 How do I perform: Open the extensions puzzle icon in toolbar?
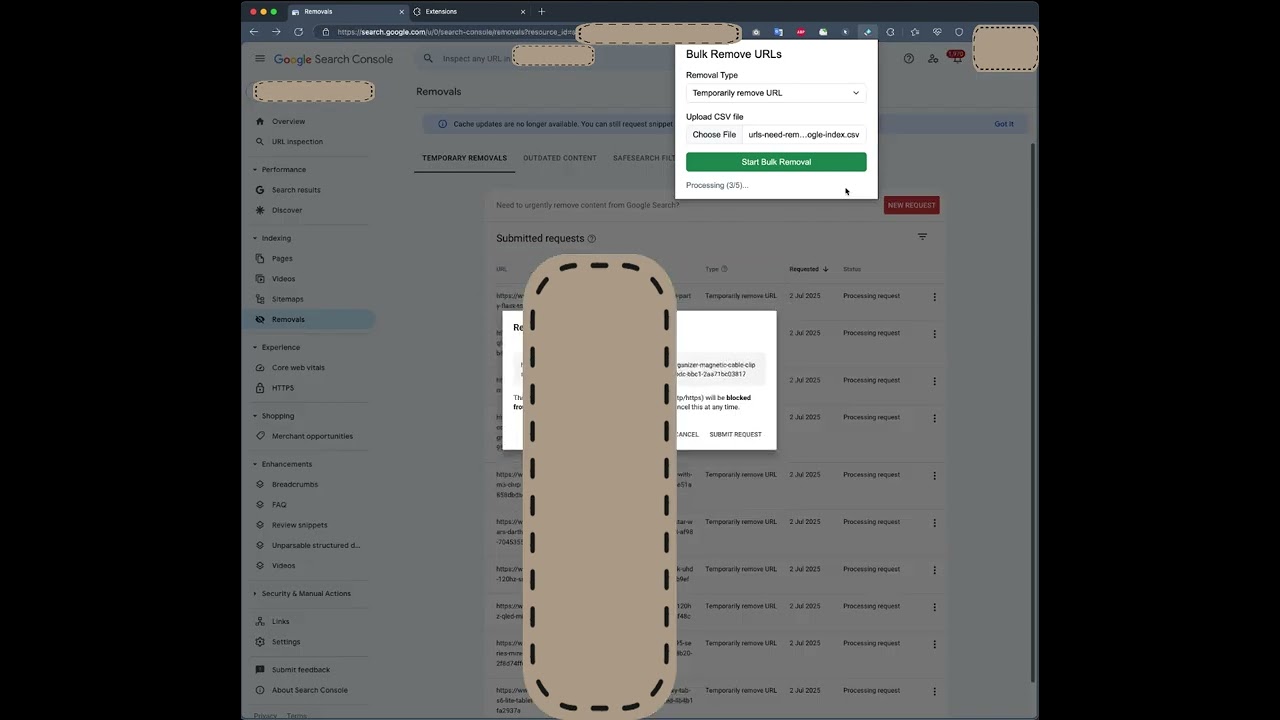[890, 32]
